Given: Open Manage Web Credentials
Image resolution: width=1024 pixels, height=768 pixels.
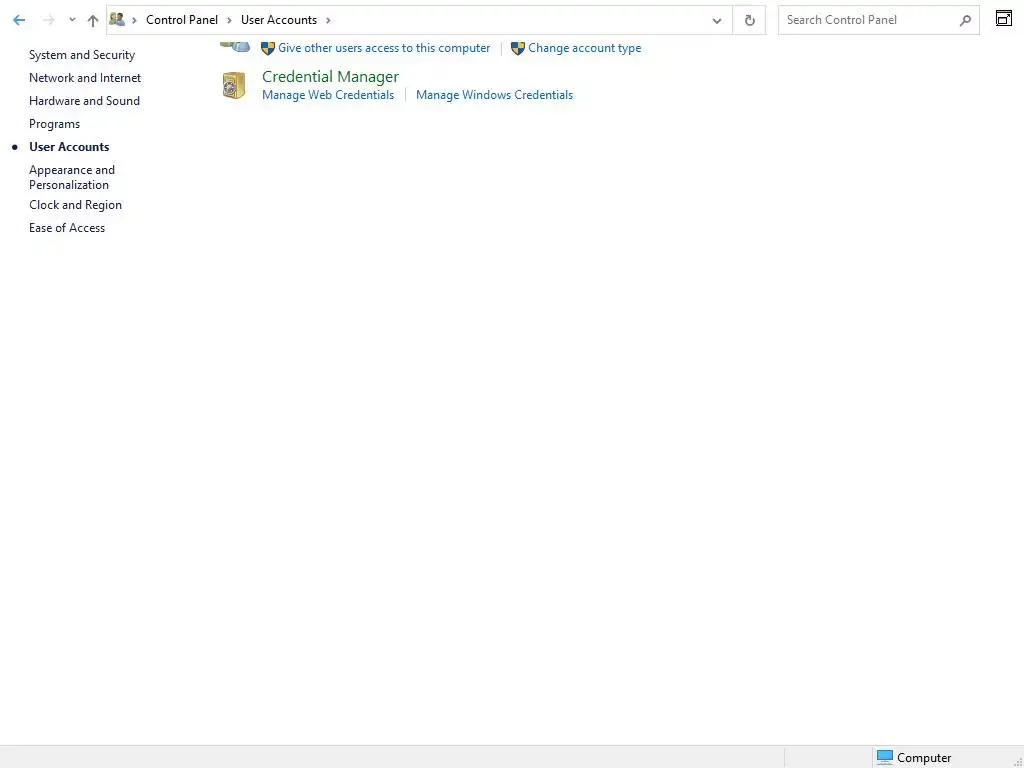Looking at the screenshot, I should [328, 95].
